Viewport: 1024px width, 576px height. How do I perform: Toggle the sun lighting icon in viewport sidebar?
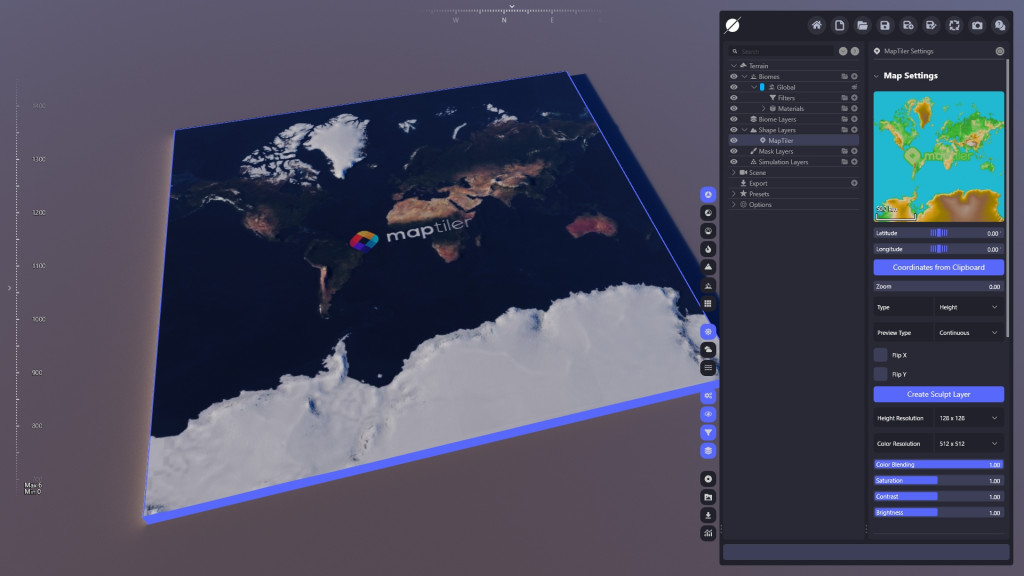click(708, 332)
